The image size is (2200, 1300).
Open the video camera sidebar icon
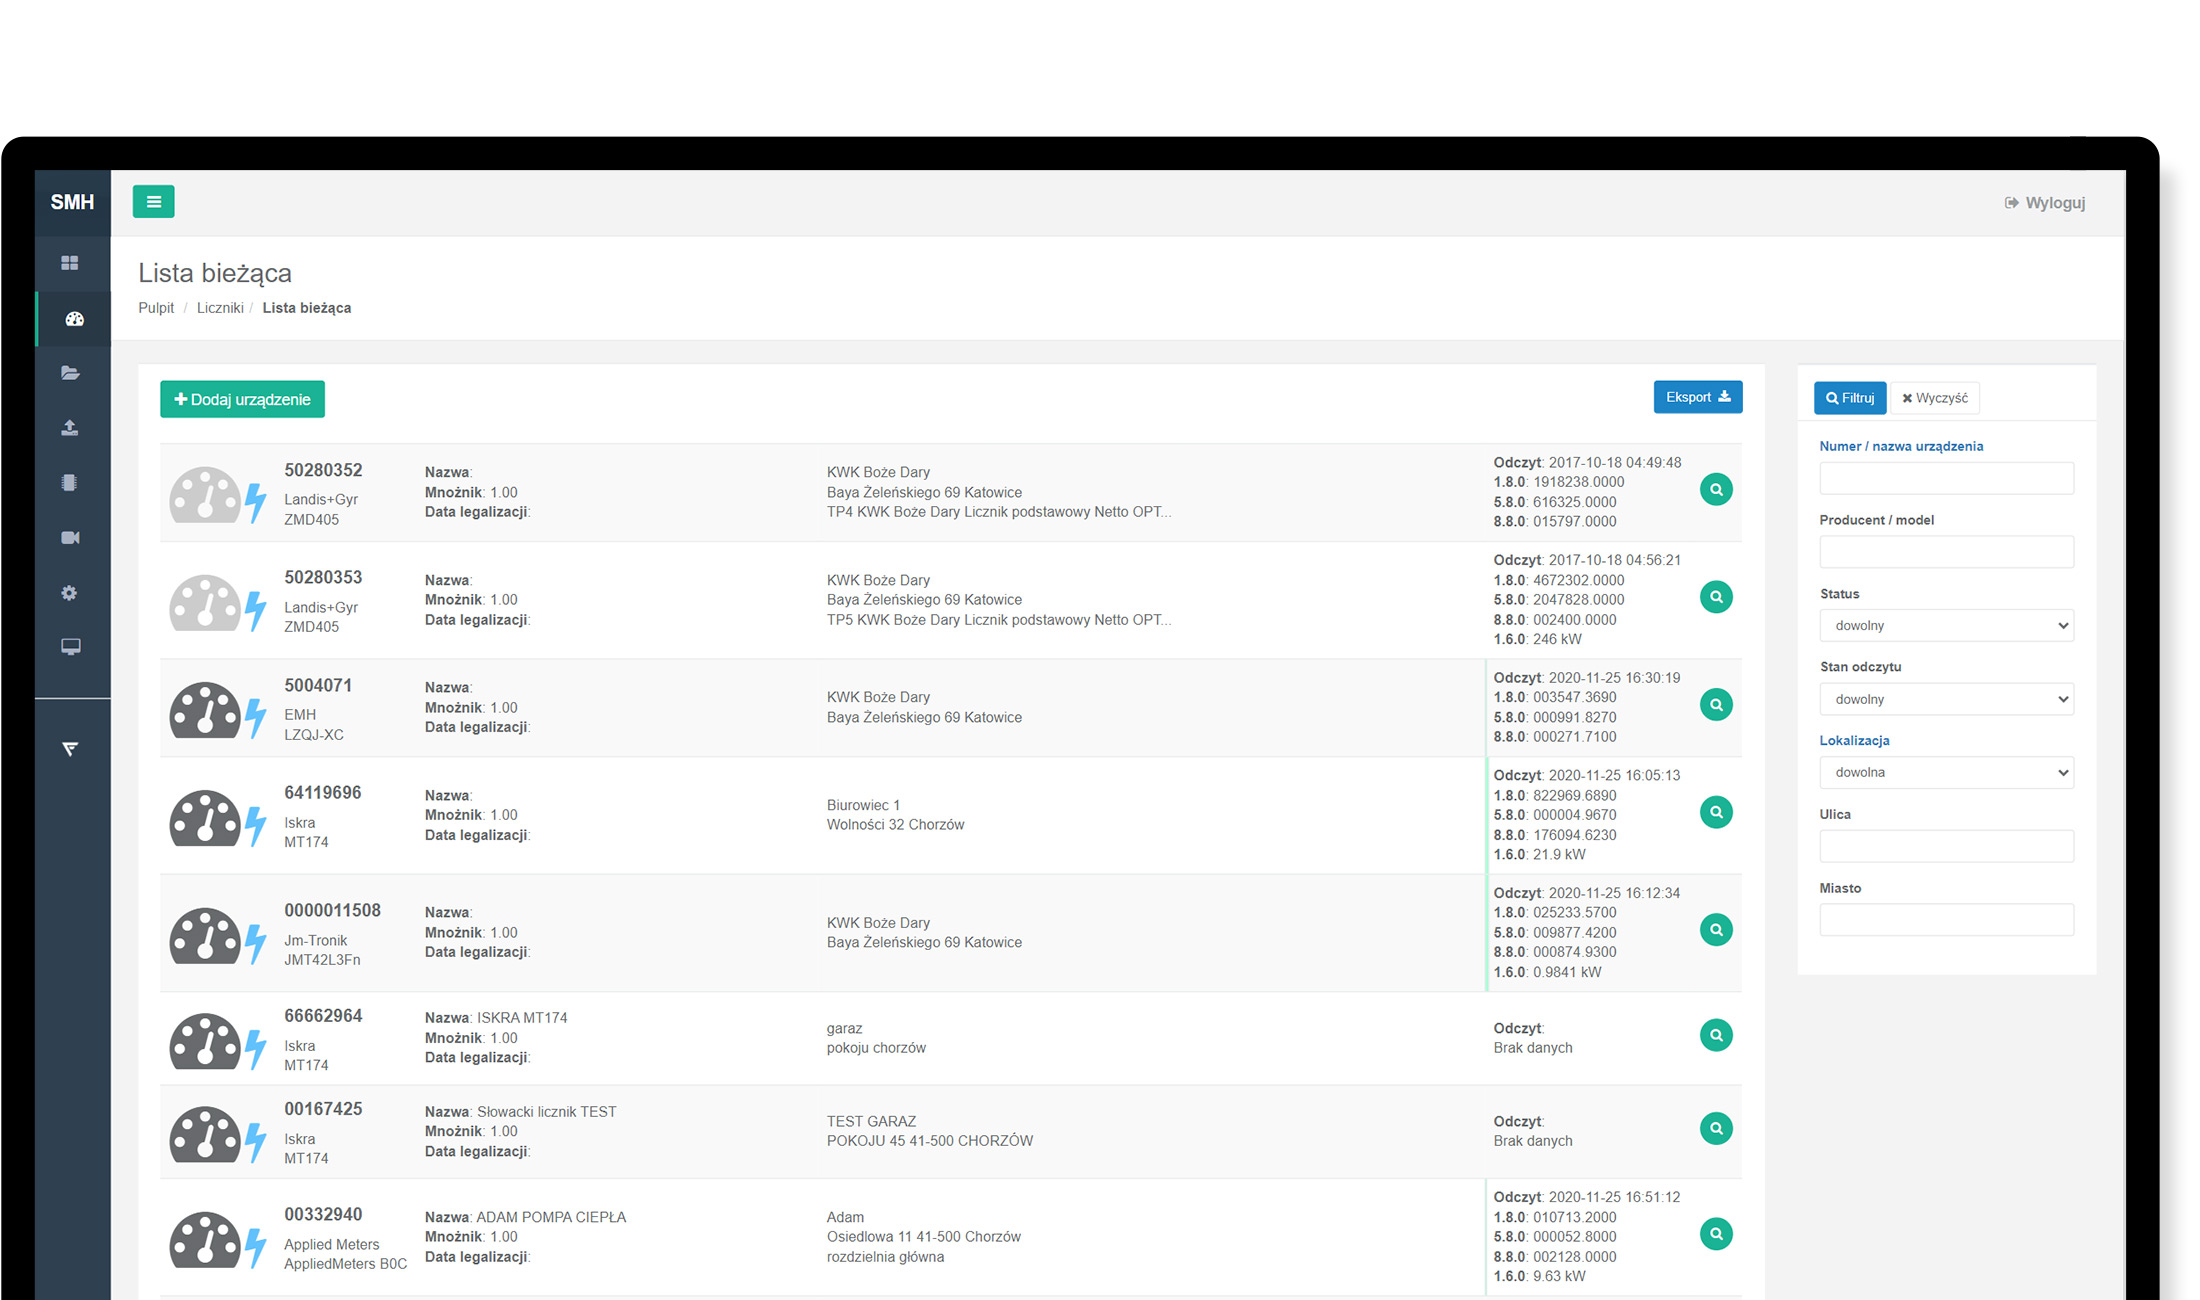coord(70,538)
